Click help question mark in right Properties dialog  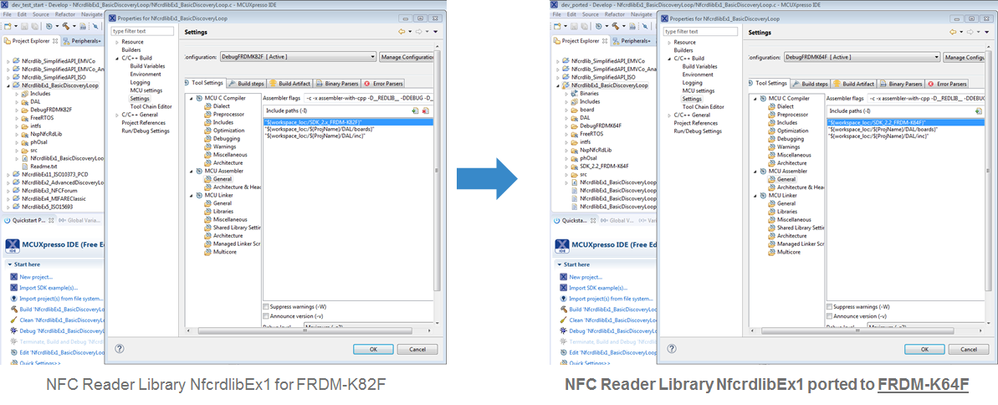[x=672, y=349]
